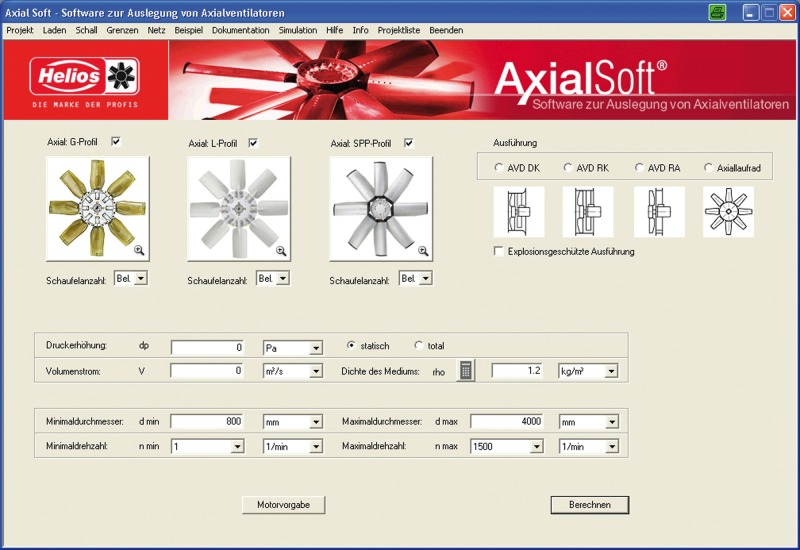The image size is (800, 550).
Task: Click the rho density field showing 1.2
Action: pyautogui.click(x=517, y=371)
